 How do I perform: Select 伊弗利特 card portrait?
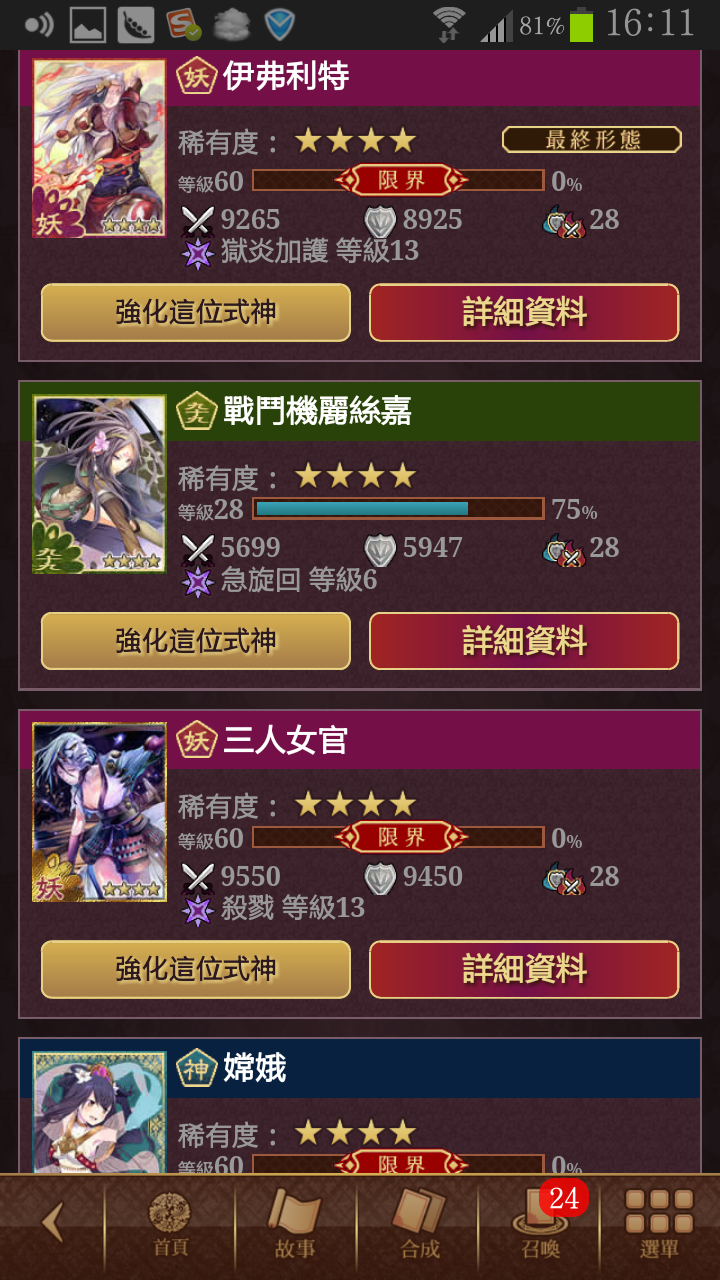click(99, 148)
